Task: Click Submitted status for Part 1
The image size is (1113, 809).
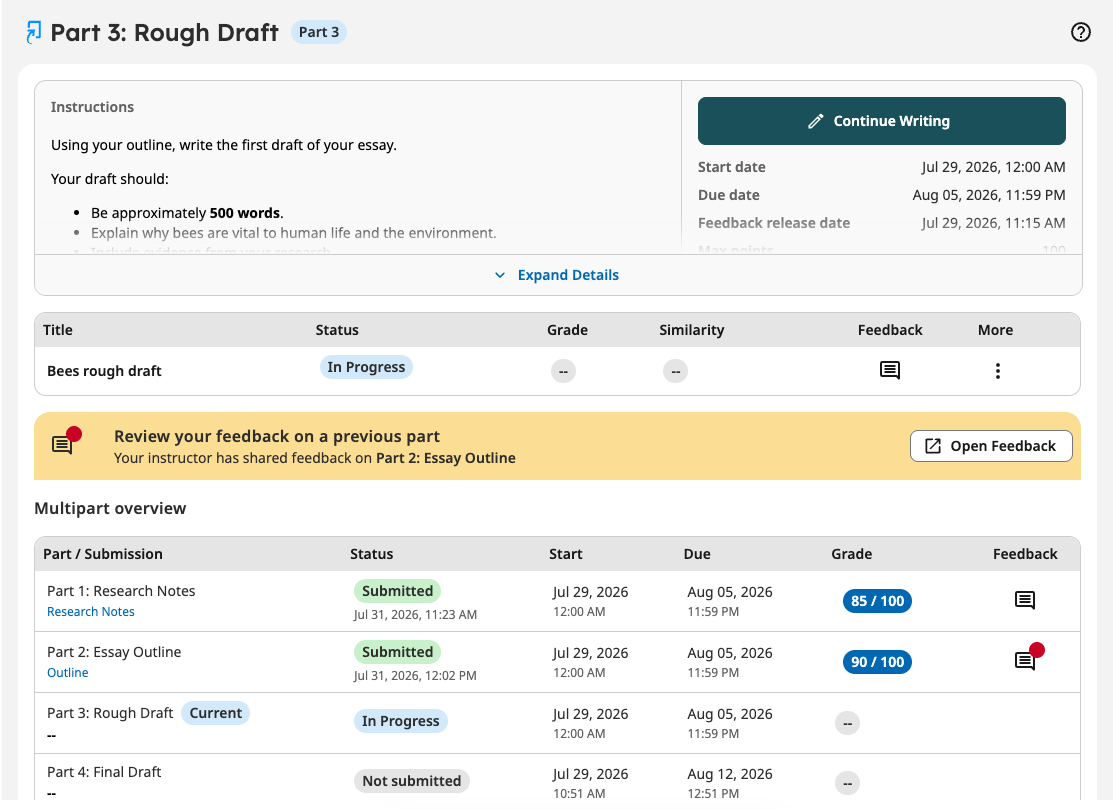Action: click(398, 591)
